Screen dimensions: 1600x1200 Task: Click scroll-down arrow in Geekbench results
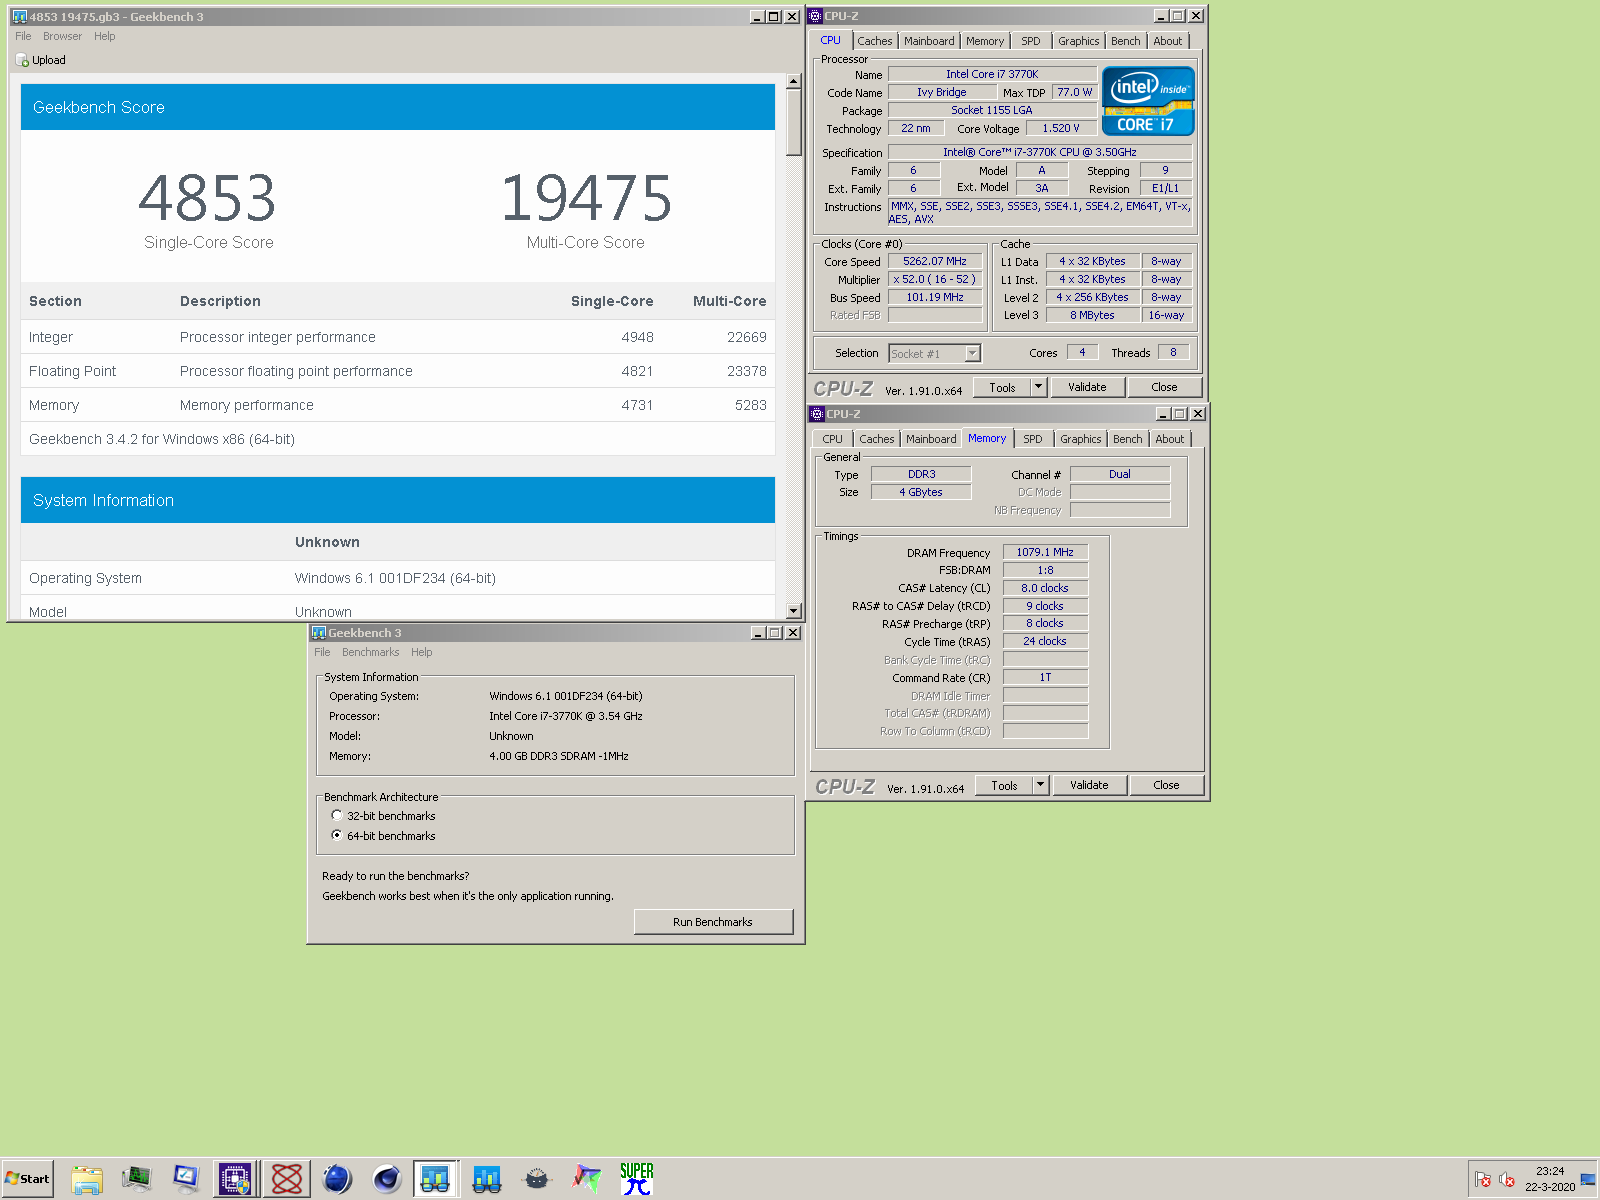[x=794, y=611]
